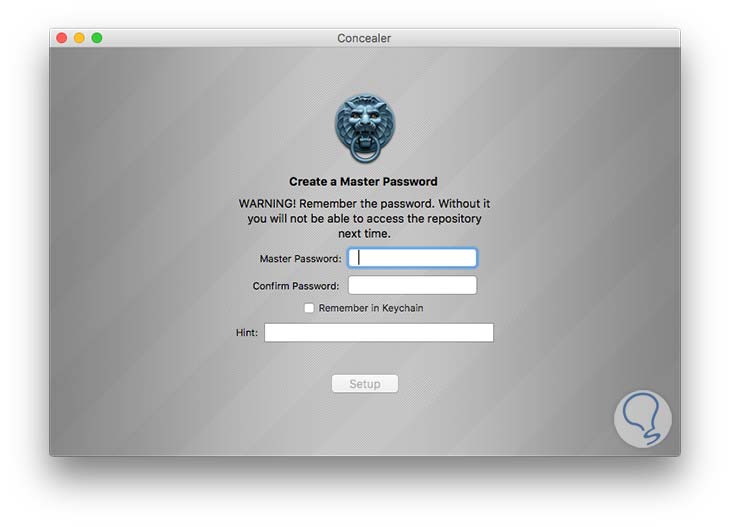Close the Concealer window with red button
The image size is (730, 527).
click(x=61, y=38)
